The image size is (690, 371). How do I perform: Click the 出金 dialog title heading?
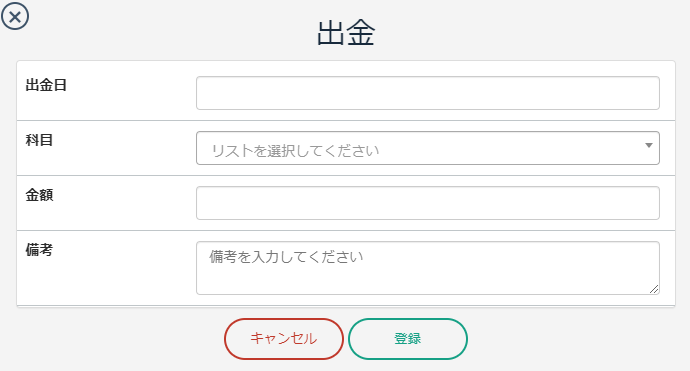[346, 33]
